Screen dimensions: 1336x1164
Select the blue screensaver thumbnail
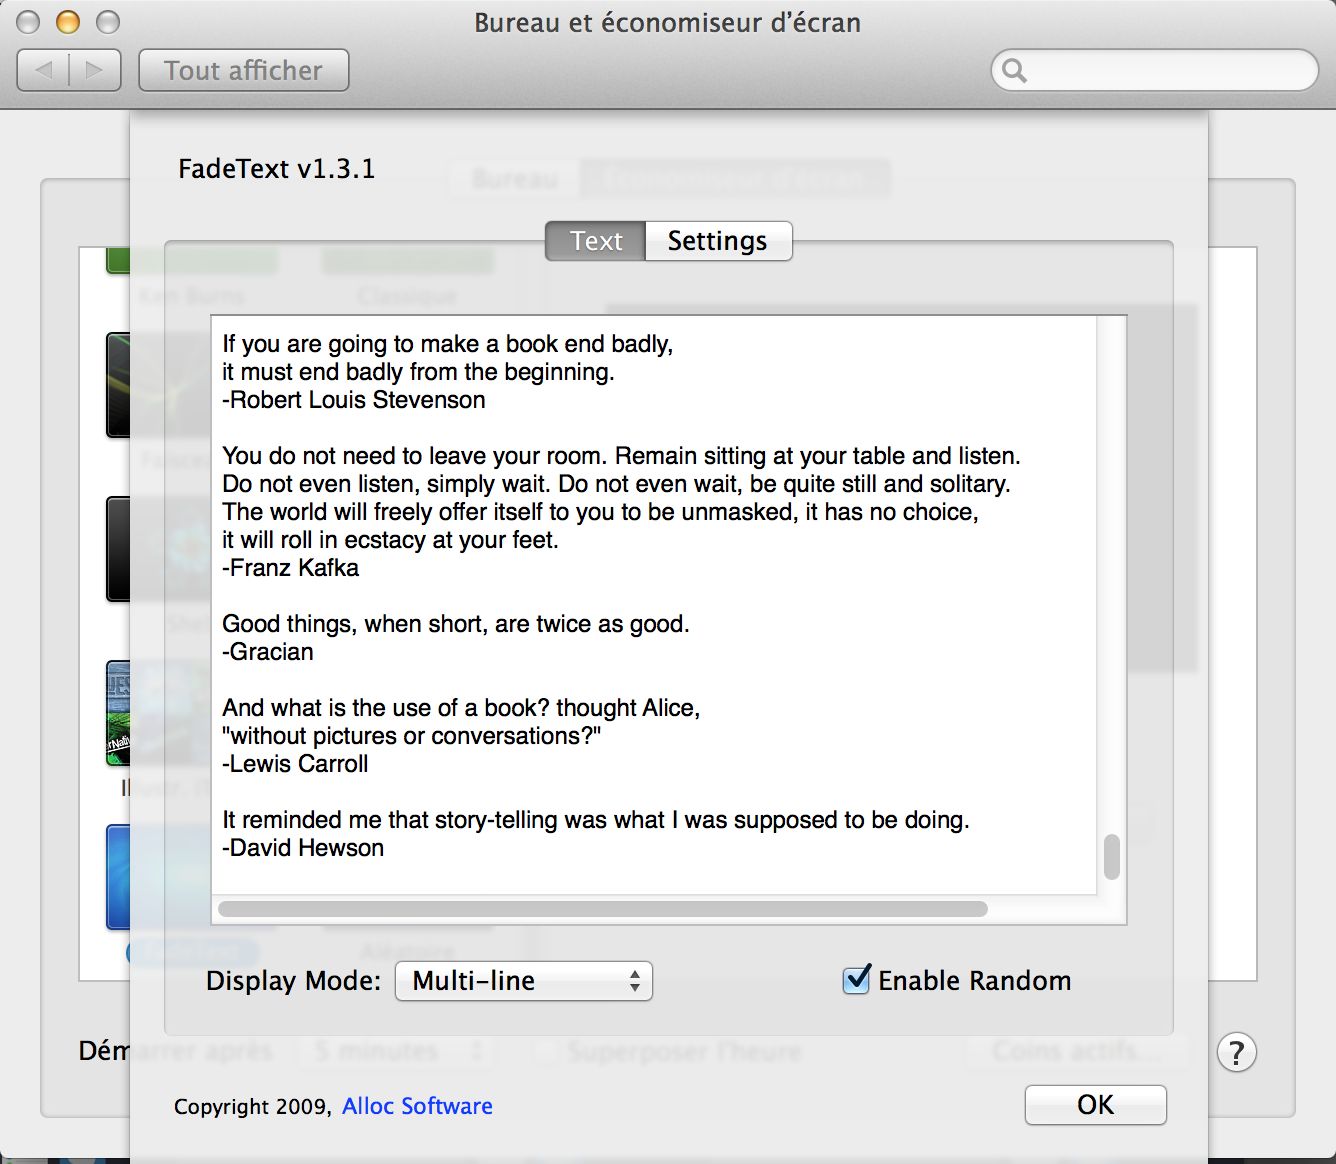(118, 877)
